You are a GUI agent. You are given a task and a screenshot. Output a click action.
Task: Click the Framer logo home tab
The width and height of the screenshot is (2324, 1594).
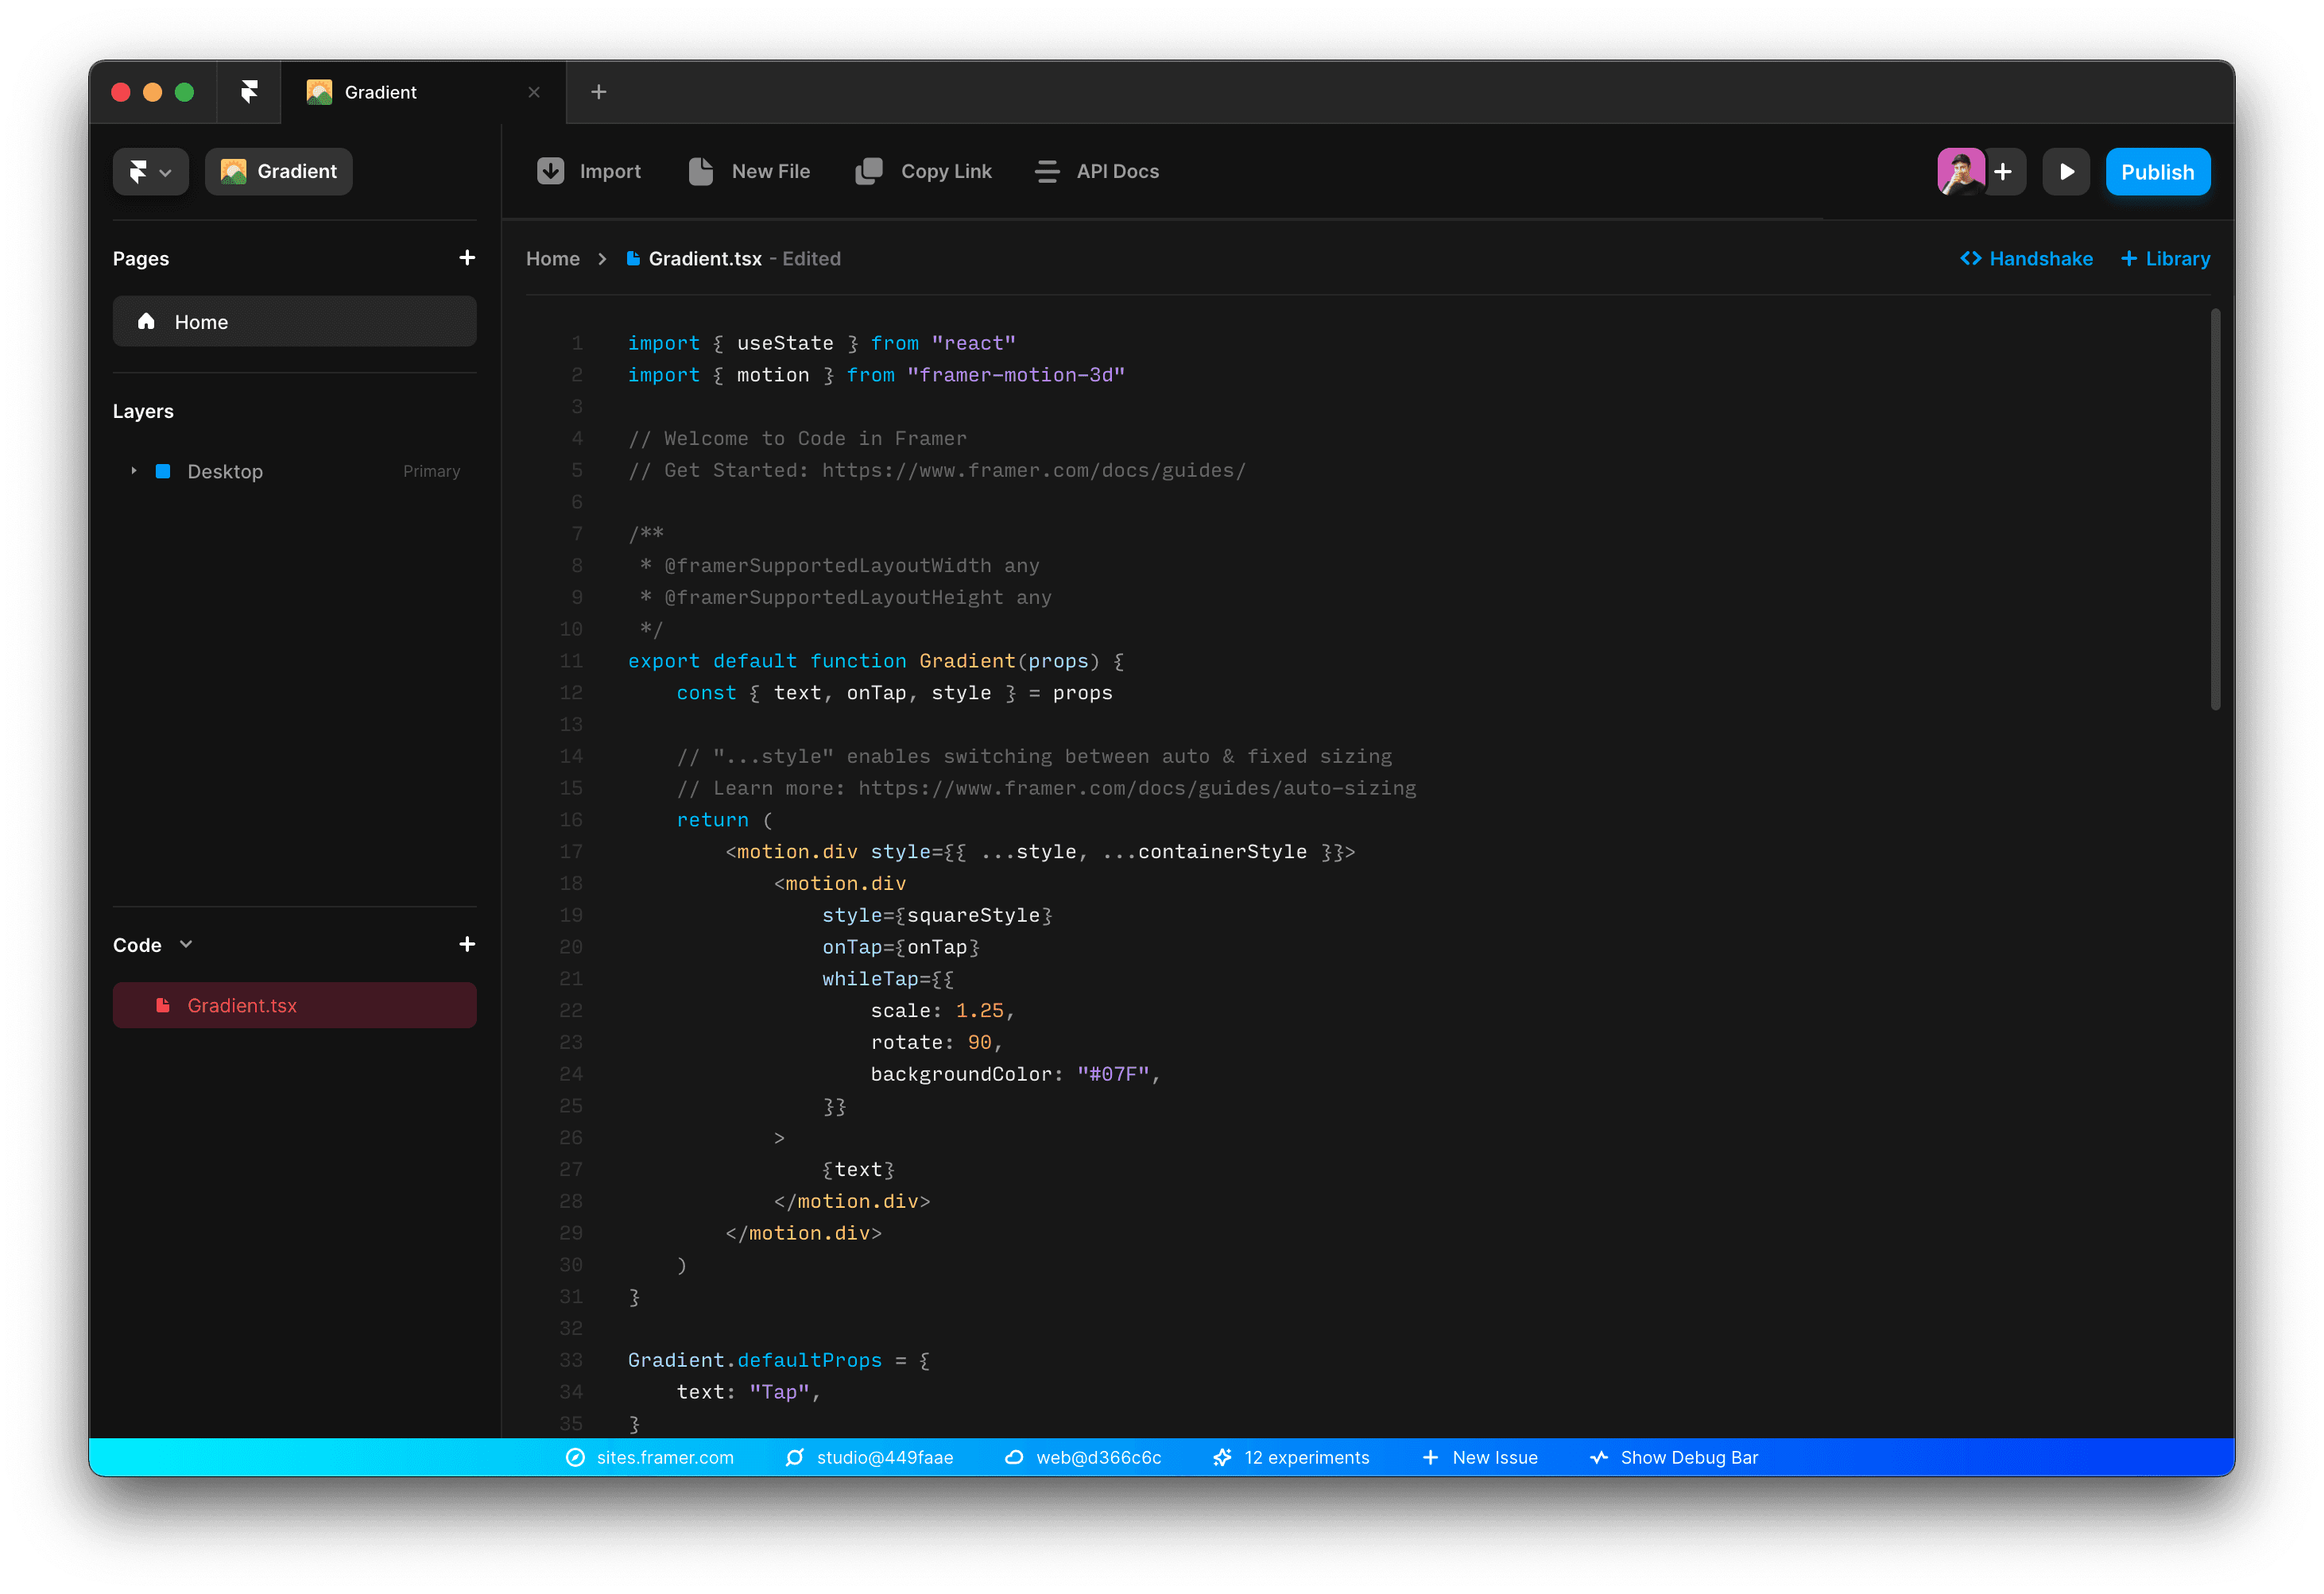(249, 92)
